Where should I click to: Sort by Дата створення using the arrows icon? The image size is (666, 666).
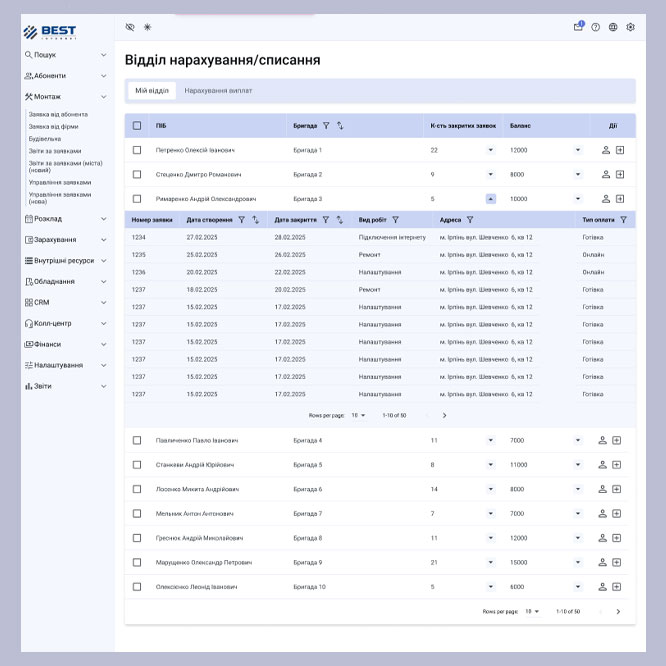[255, 220]
